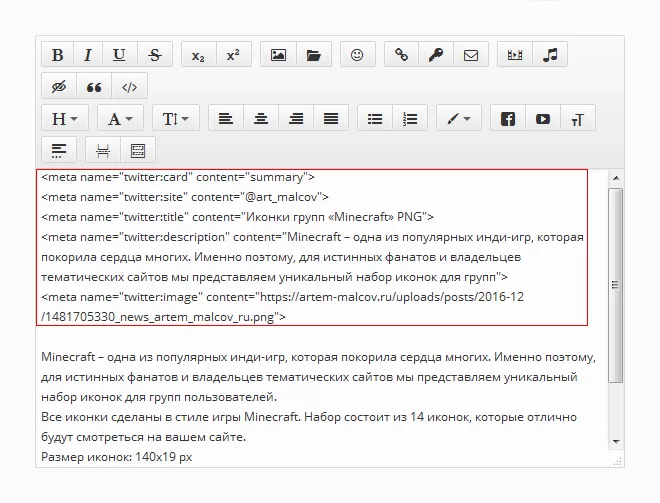The image size is (660, 503).
Task: Insert hidden text with crossed eye icon
Action: pyautogui.click(x=59, y=87)
